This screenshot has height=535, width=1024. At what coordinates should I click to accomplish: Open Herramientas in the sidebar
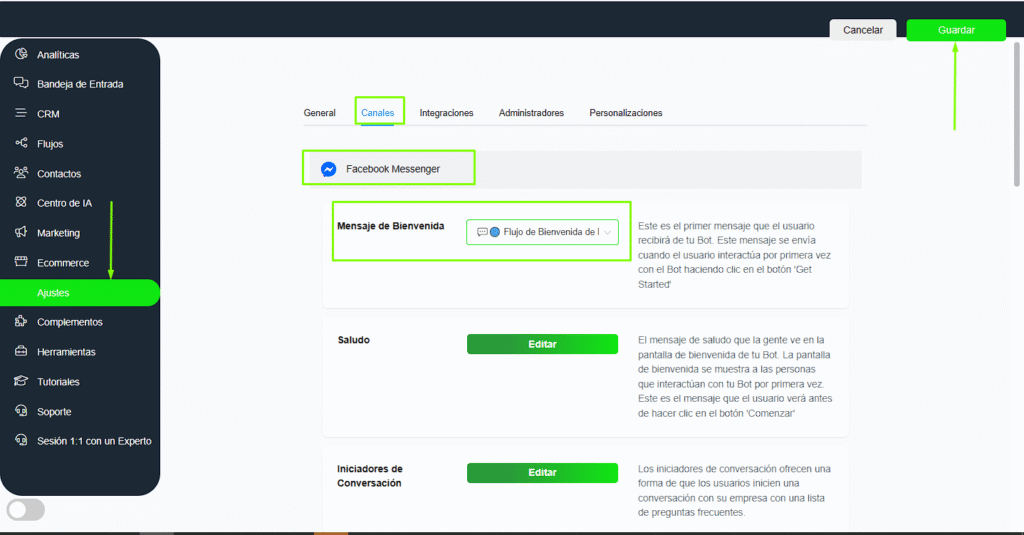click(x=66, y=352)
